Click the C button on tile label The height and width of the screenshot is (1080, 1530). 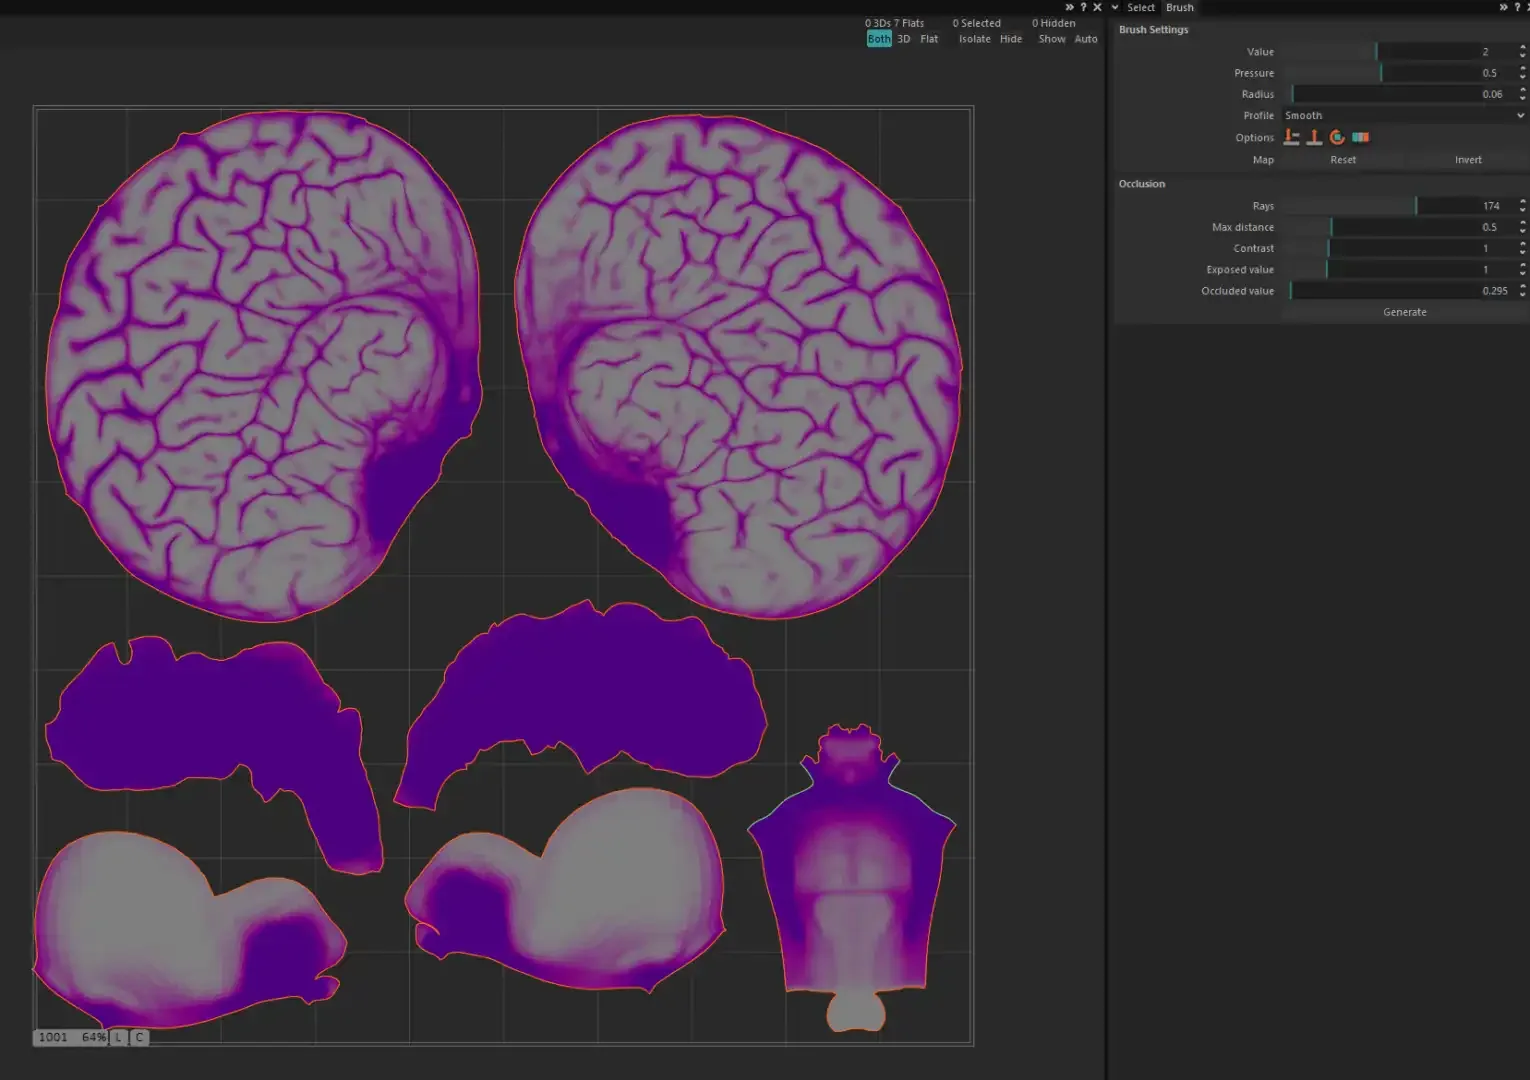coord(139,1037)
